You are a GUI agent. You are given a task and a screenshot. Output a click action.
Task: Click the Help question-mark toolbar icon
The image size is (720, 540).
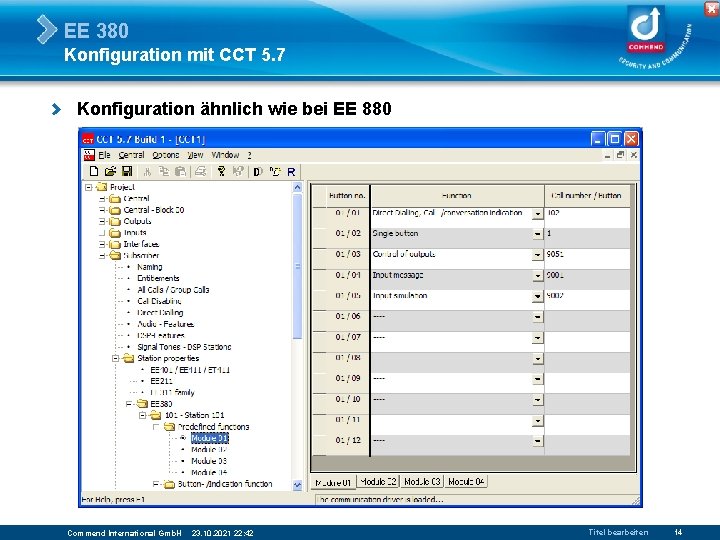click(x=221, y=171)
